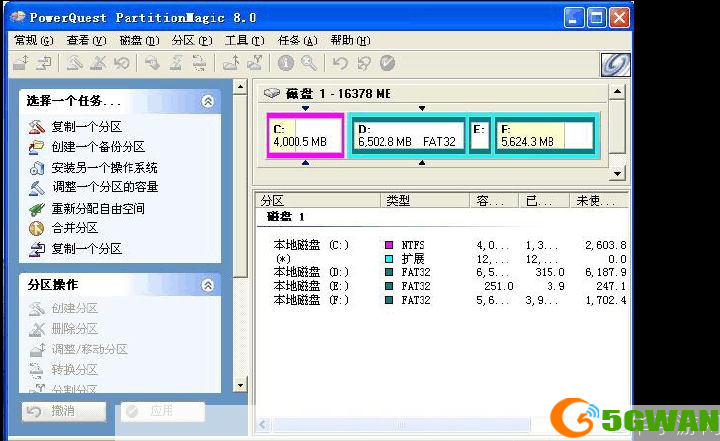The image size is (720, 441).
Task: Select the (*) extended partition row
Action: [x=443, y=259]
